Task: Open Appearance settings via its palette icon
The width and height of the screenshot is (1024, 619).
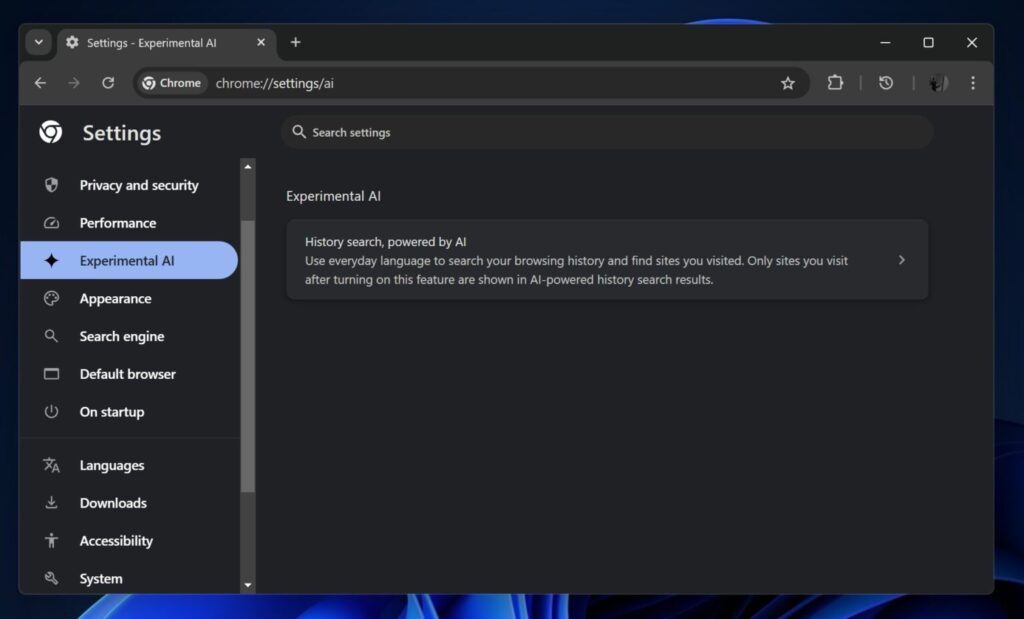Action: [51, 298]
